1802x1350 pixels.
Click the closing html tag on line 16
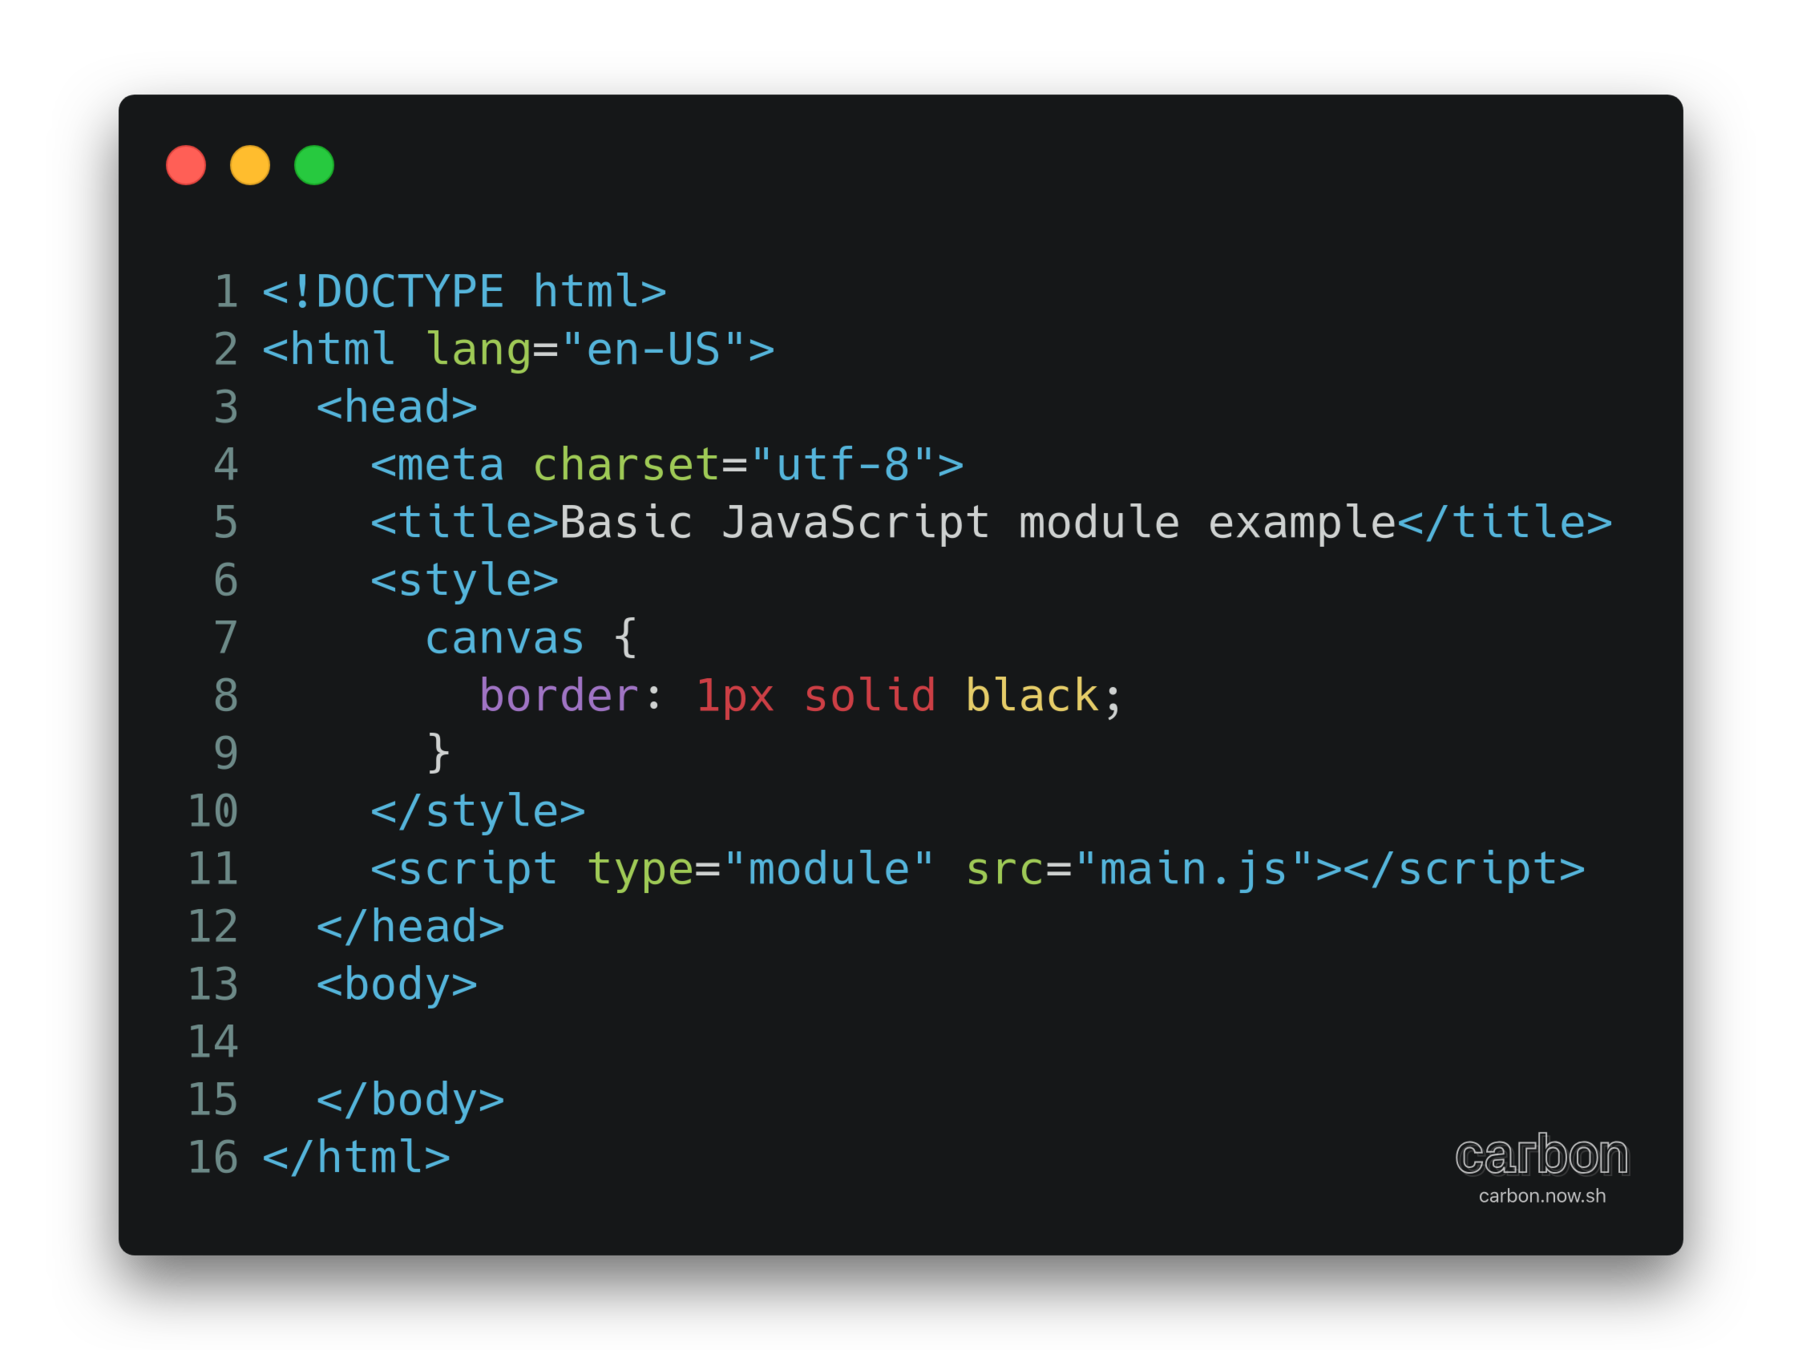coord(356,1158)
